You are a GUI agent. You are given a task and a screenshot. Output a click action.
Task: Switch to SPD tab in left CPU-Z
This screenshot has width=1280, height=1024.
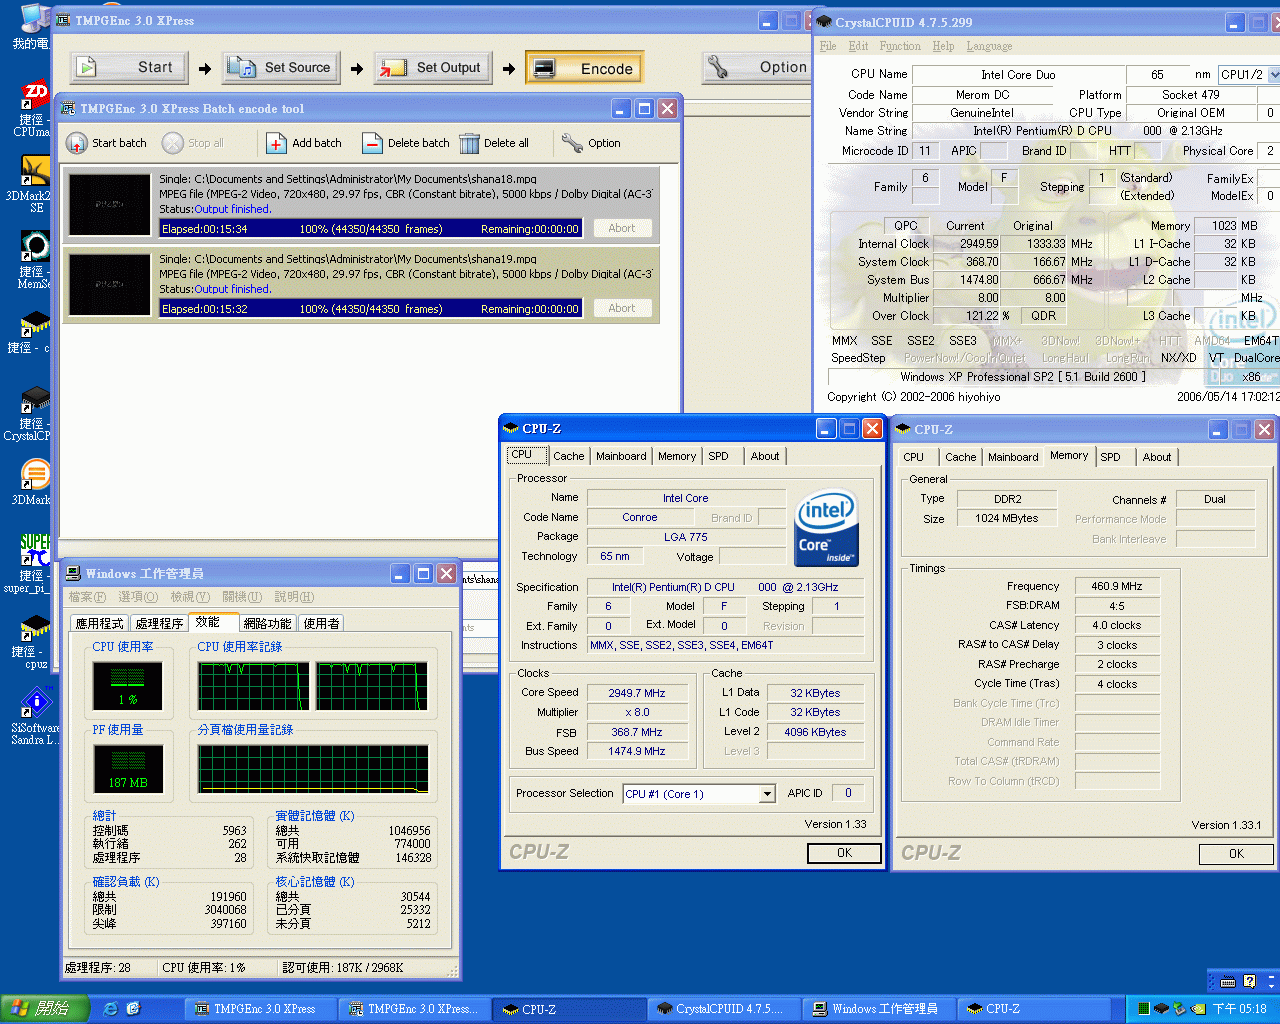pos(719,456)
